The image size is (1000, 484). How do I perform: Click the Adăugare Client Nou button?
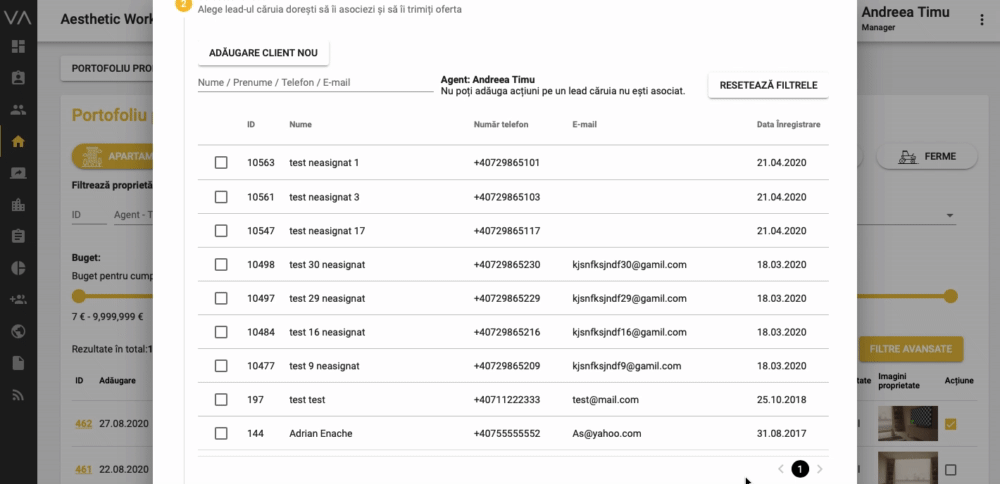click(257, 52)
